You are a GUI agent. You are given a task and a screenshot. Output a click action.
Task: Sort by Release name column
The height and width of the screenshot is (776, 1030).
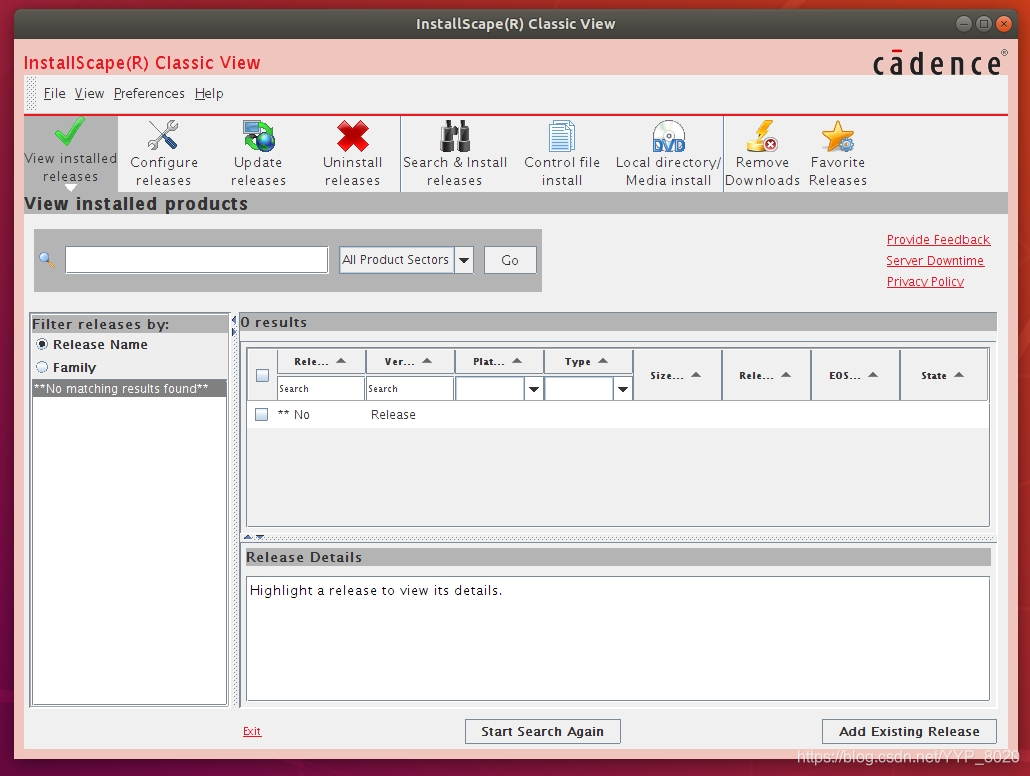click(x=321, y=361)
